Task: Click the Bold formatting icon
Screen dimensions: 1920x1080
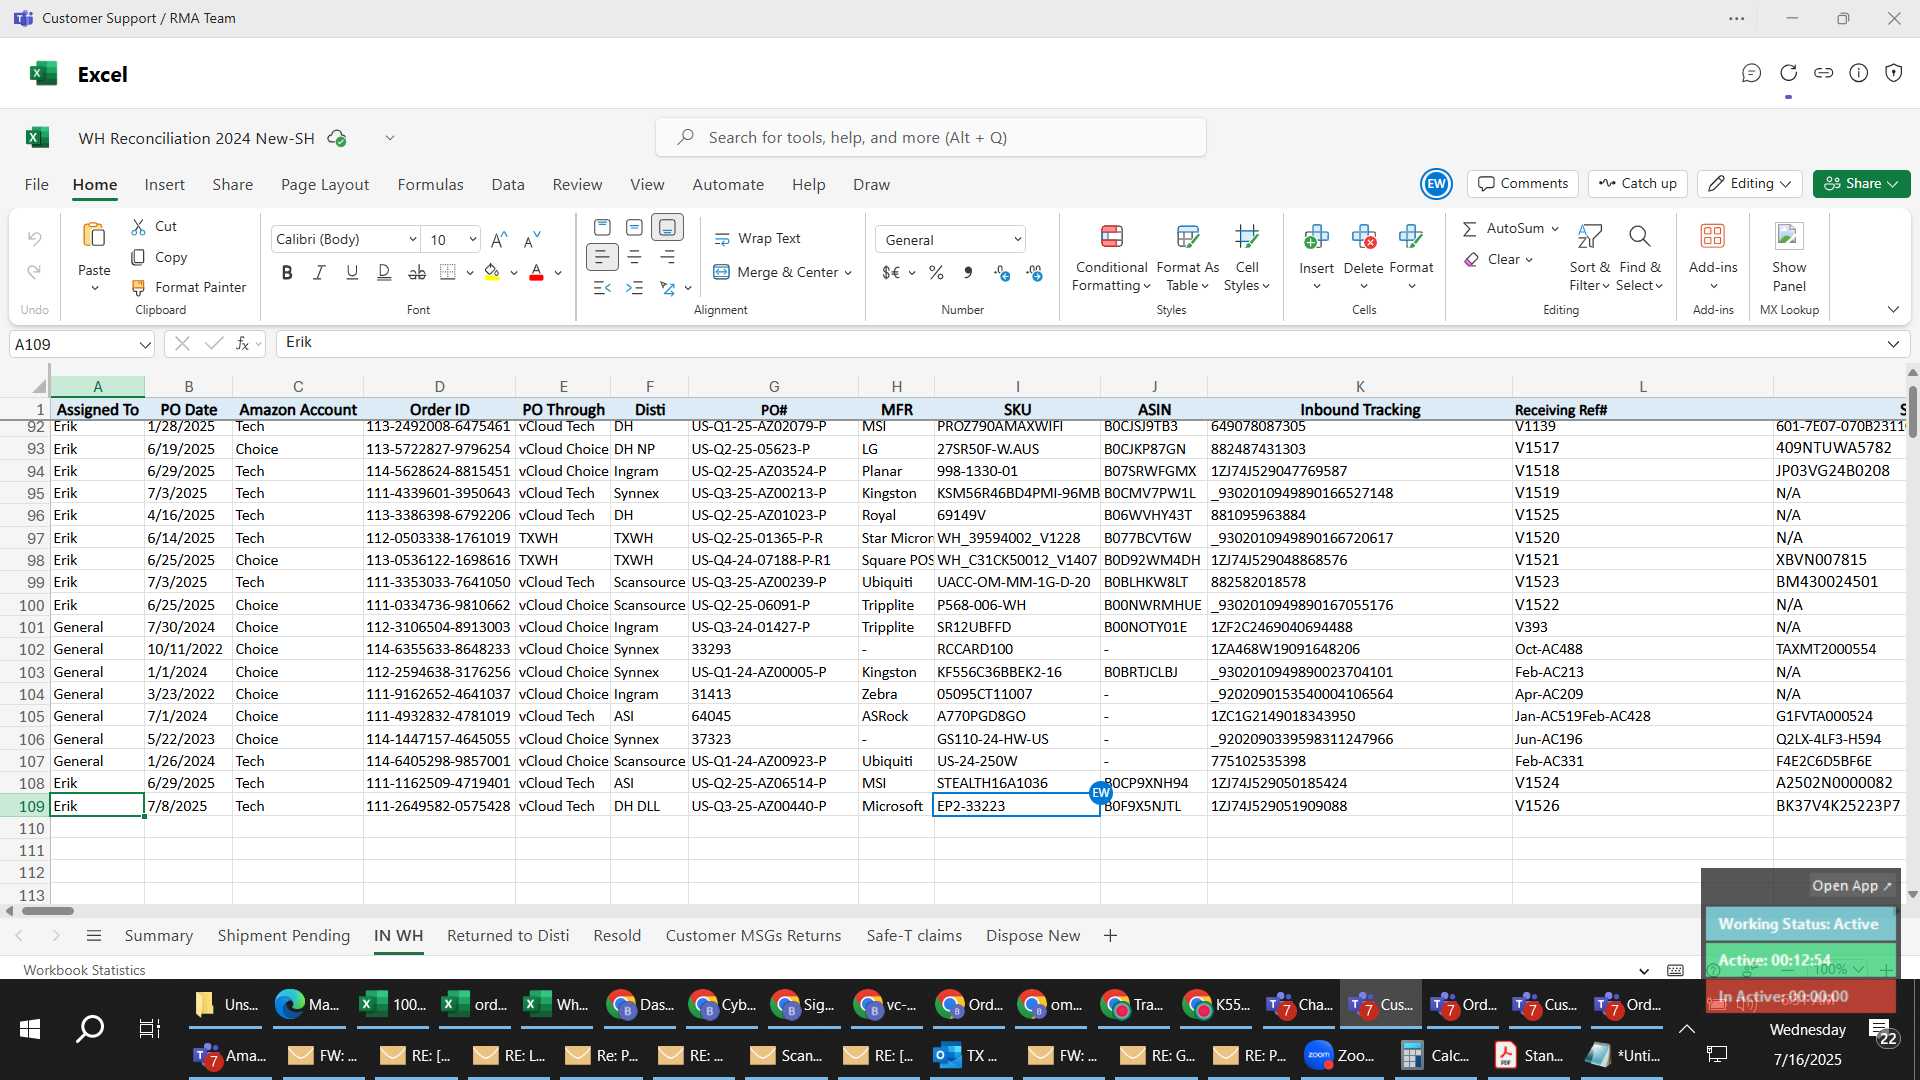Action: 287,272
